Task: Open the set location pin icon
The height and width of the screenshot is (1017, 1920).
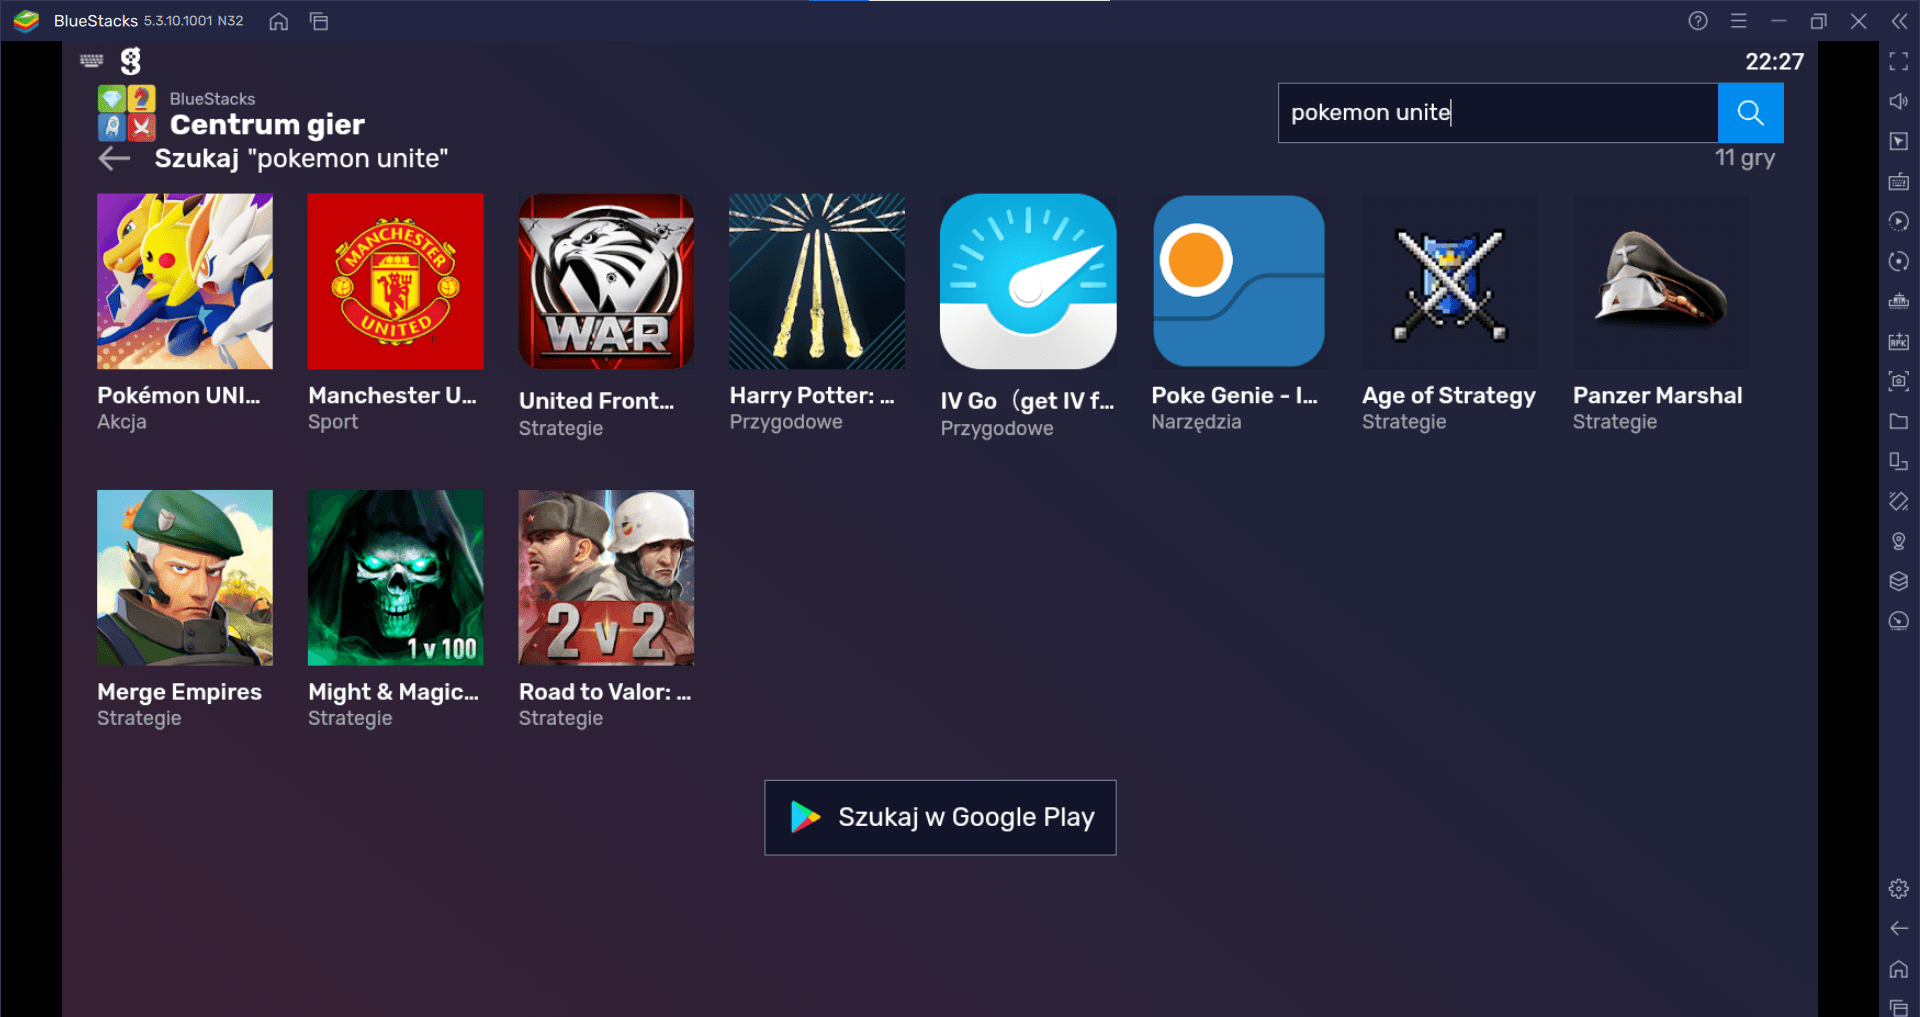Action: pos(1898,541)
